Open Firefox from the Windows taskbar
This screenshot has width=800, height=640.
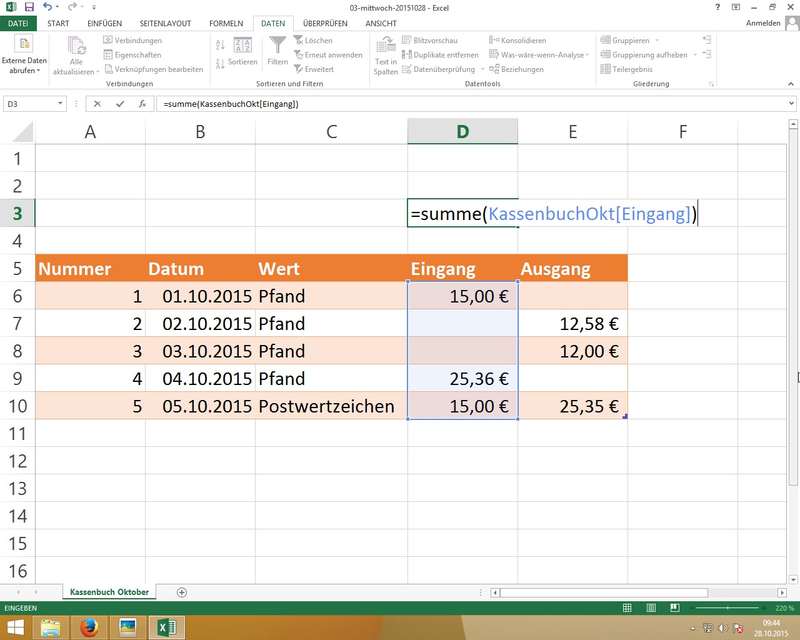point(88,627)
